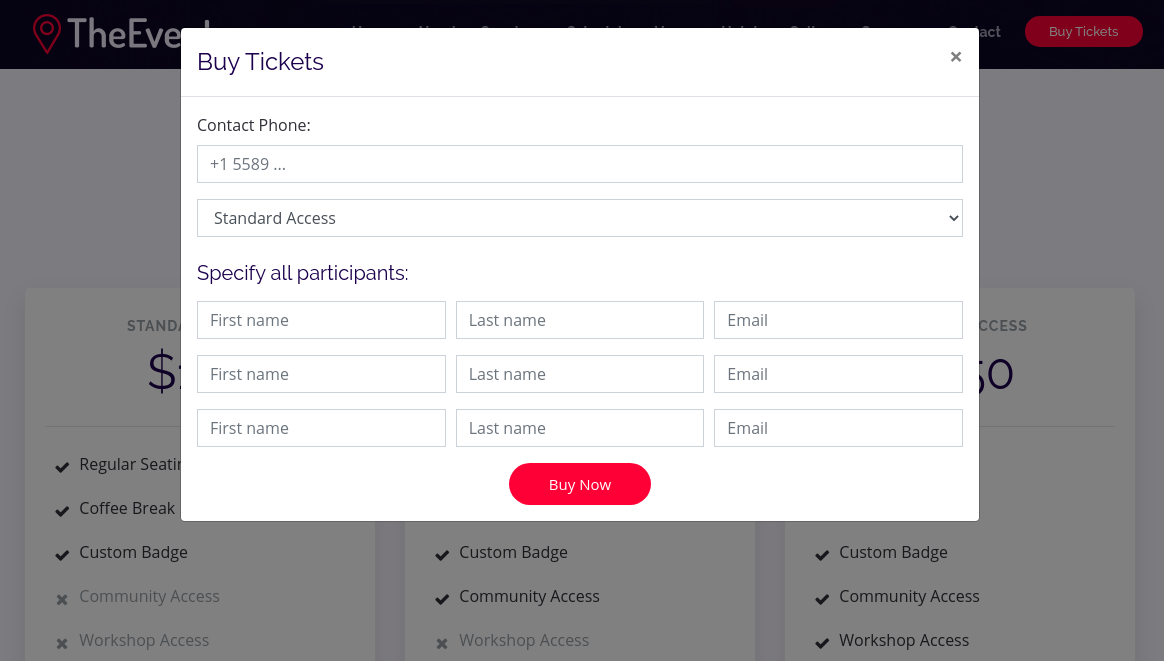Click checkmark icon beside Coffee Break
1164x661 pixels.
click(x=62, y=510)
